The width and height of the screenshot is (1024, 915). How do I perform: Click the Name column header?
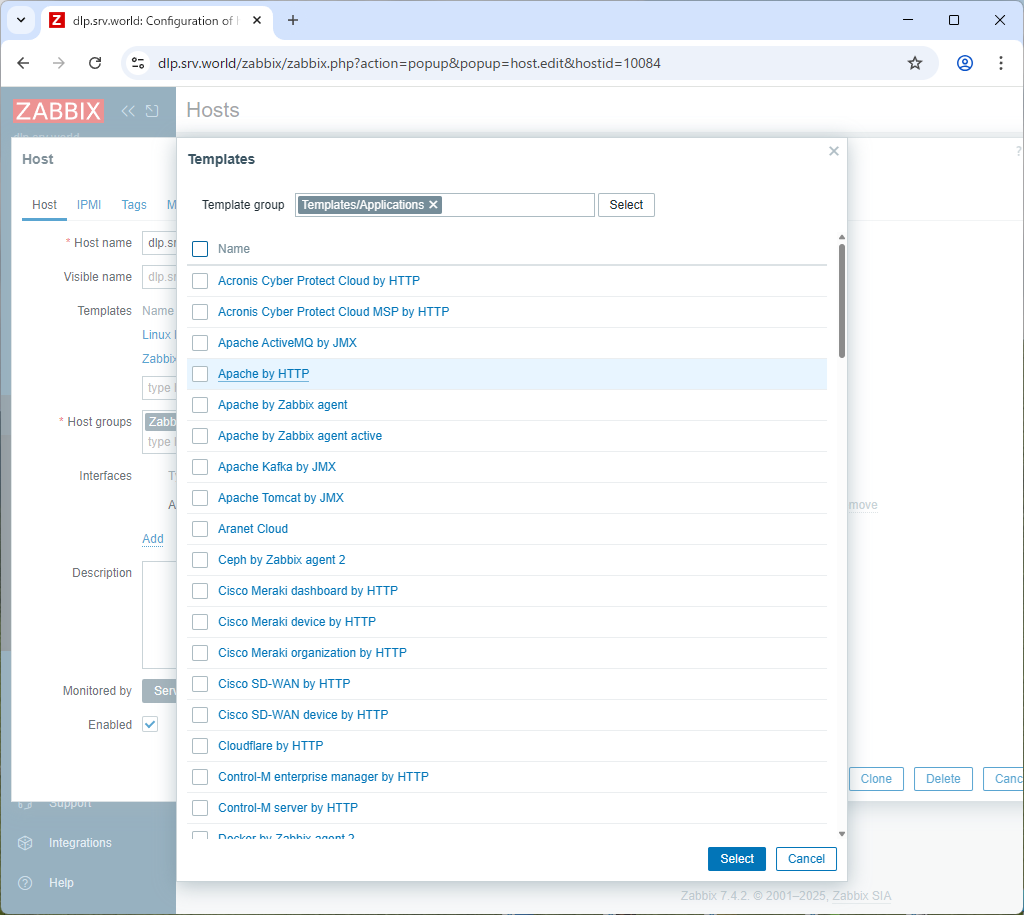(x=234, y=249)
